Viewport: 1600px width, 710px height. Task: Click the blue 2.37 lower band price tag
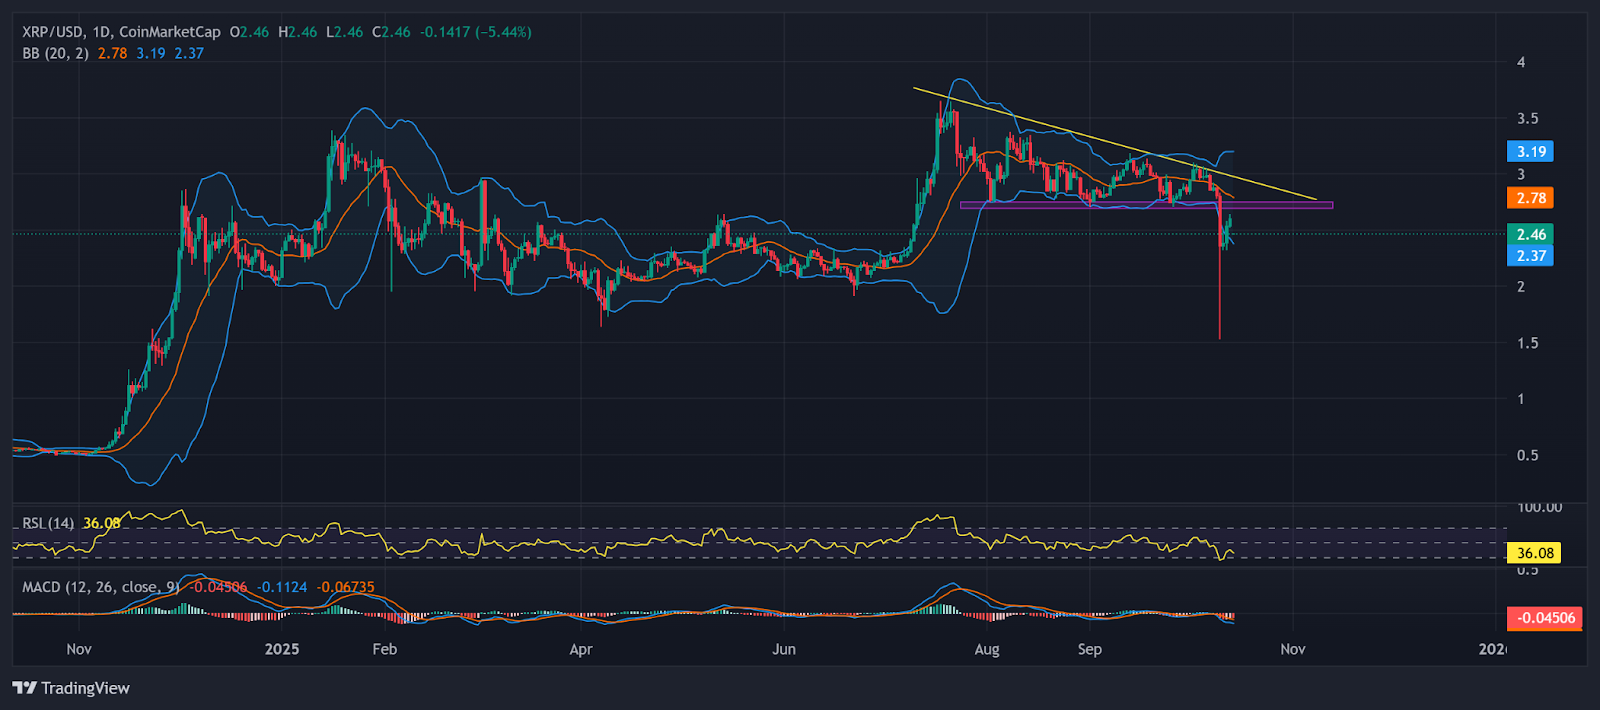click(x=1530, y=256)
